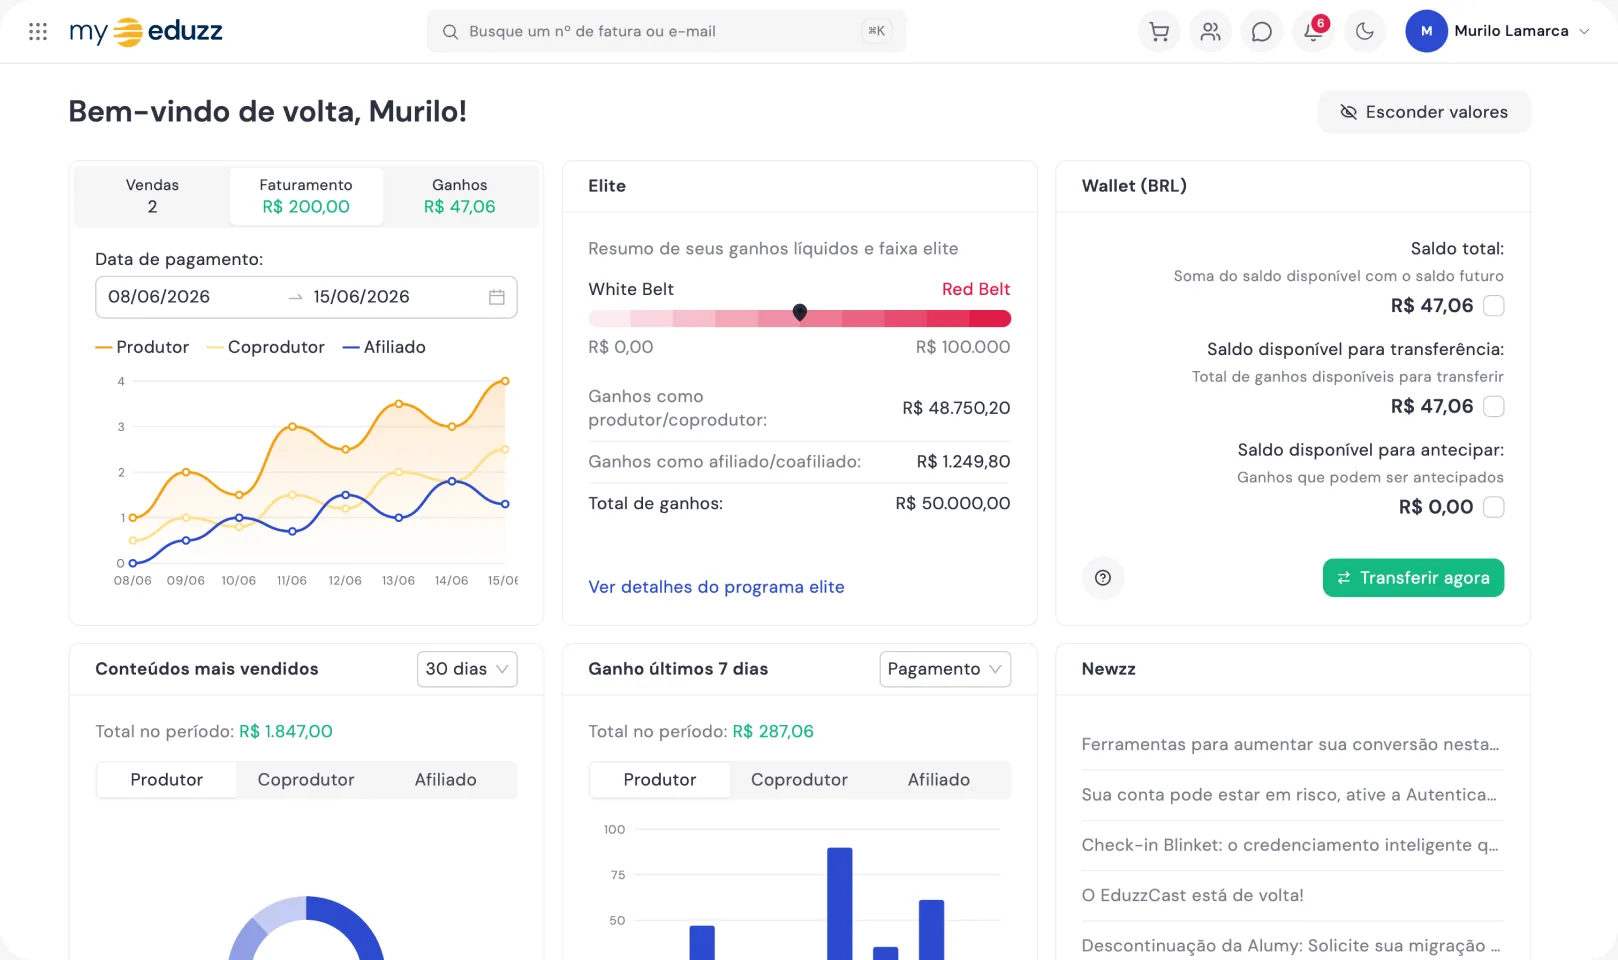Click the ⌘K shortcut badge

click(876, 31)
